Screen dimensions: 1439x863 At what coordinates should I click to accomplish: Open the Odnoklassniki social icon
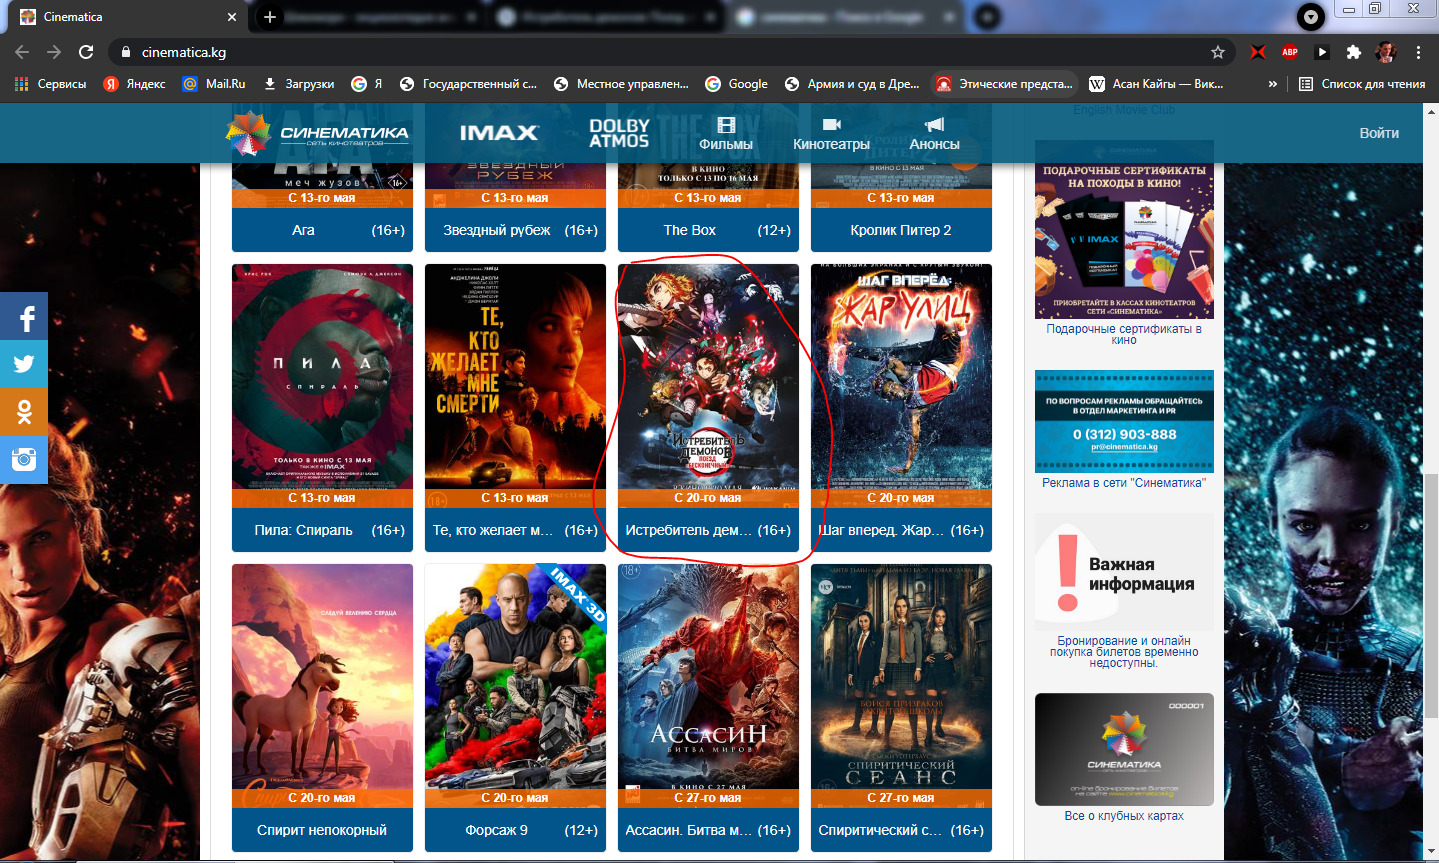24,411
